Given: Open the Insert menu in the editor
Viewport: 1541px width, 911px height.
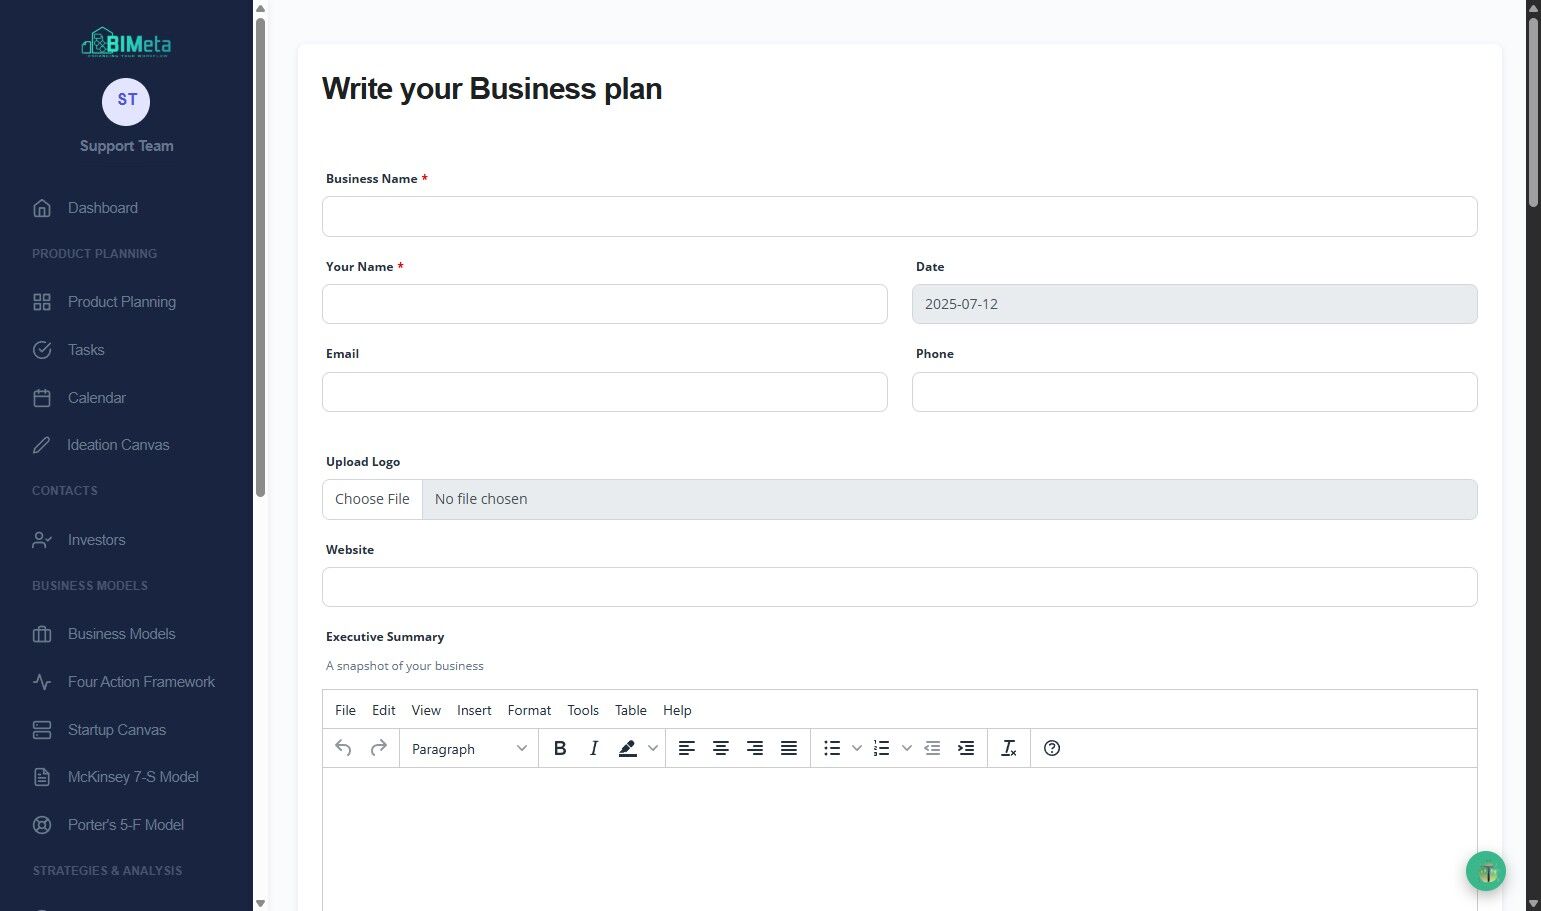Looking at the screenshot, I should [x=474, y=710].
